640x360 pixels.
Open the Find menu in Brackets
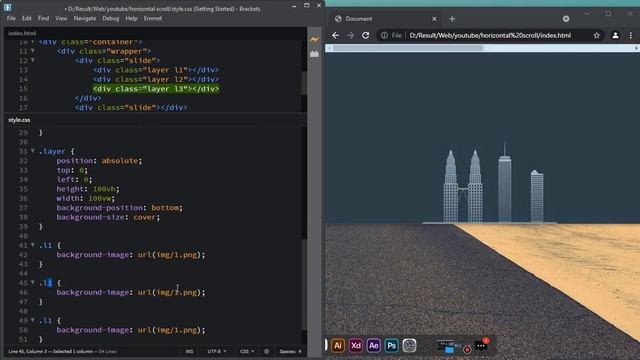pos(43,18)
